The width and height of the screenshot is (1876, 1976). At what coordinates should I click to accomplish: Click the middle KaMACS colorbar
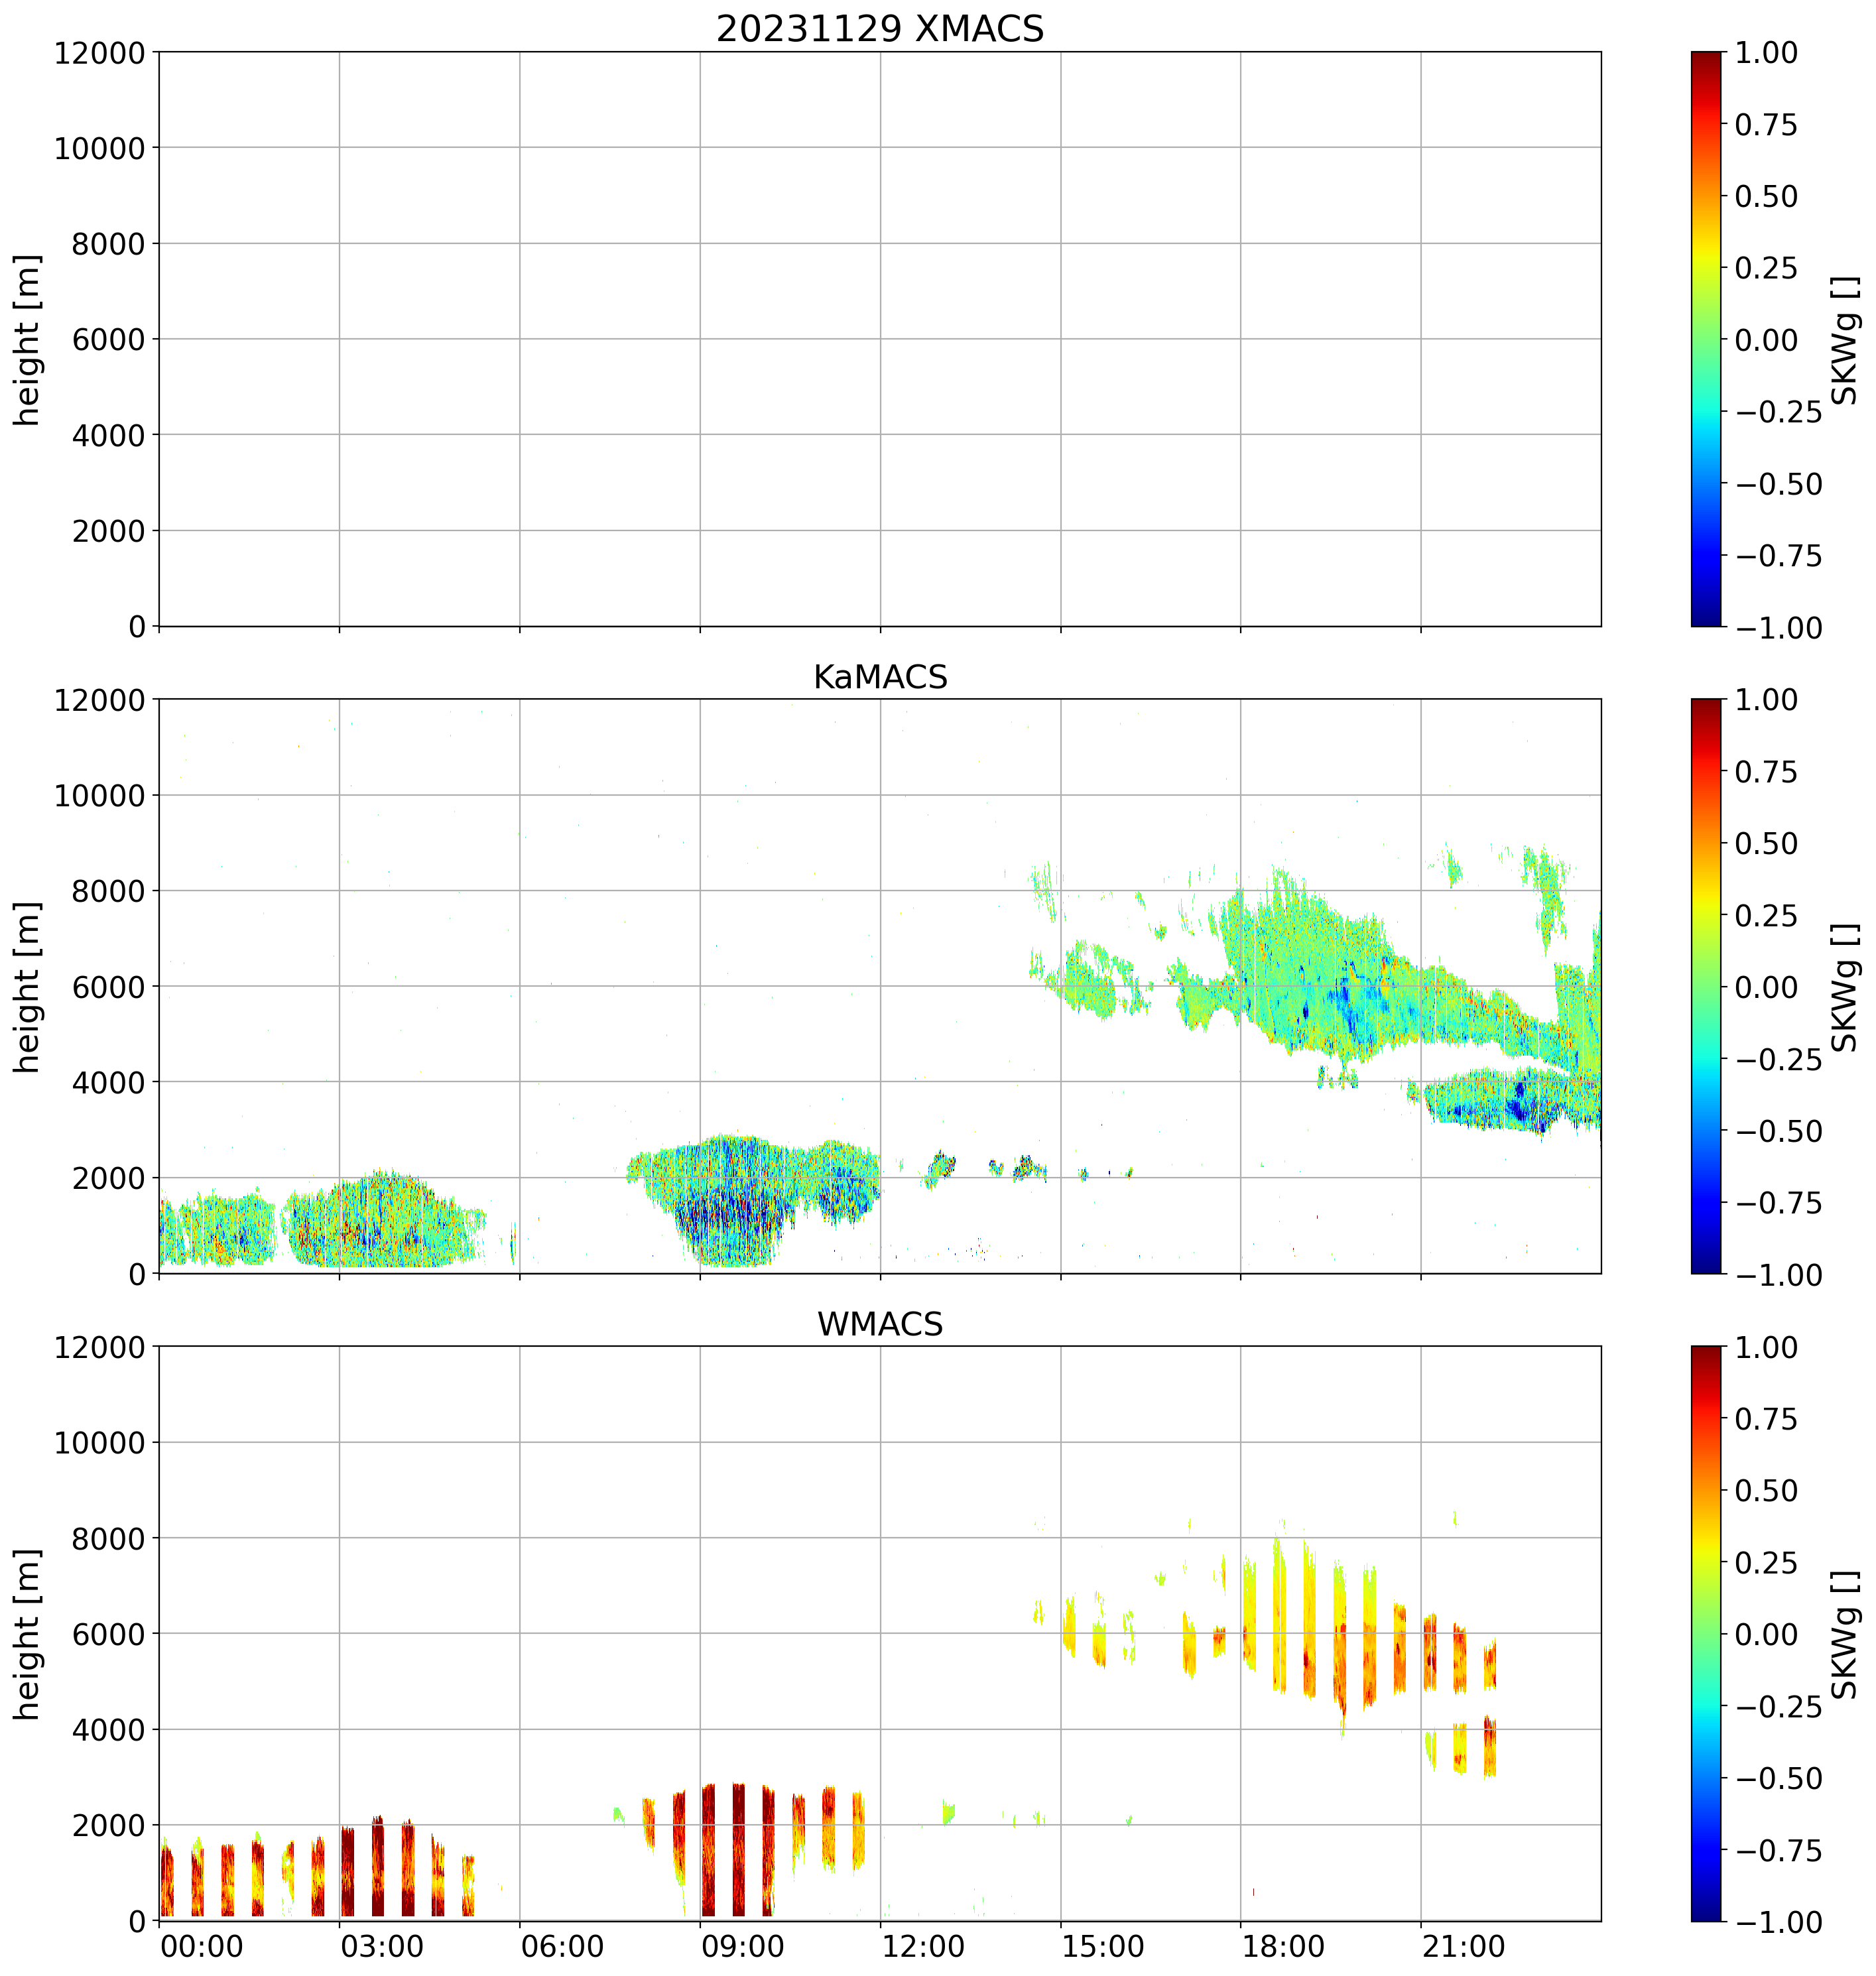coord(1706,986)
